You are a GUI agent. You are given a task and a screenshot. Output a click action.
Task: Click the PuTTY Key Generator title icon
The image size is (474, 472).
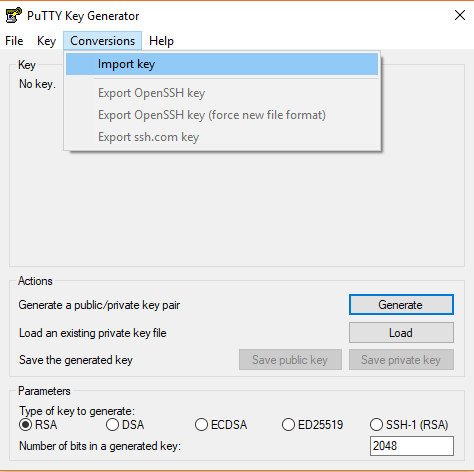pos(14,15)
